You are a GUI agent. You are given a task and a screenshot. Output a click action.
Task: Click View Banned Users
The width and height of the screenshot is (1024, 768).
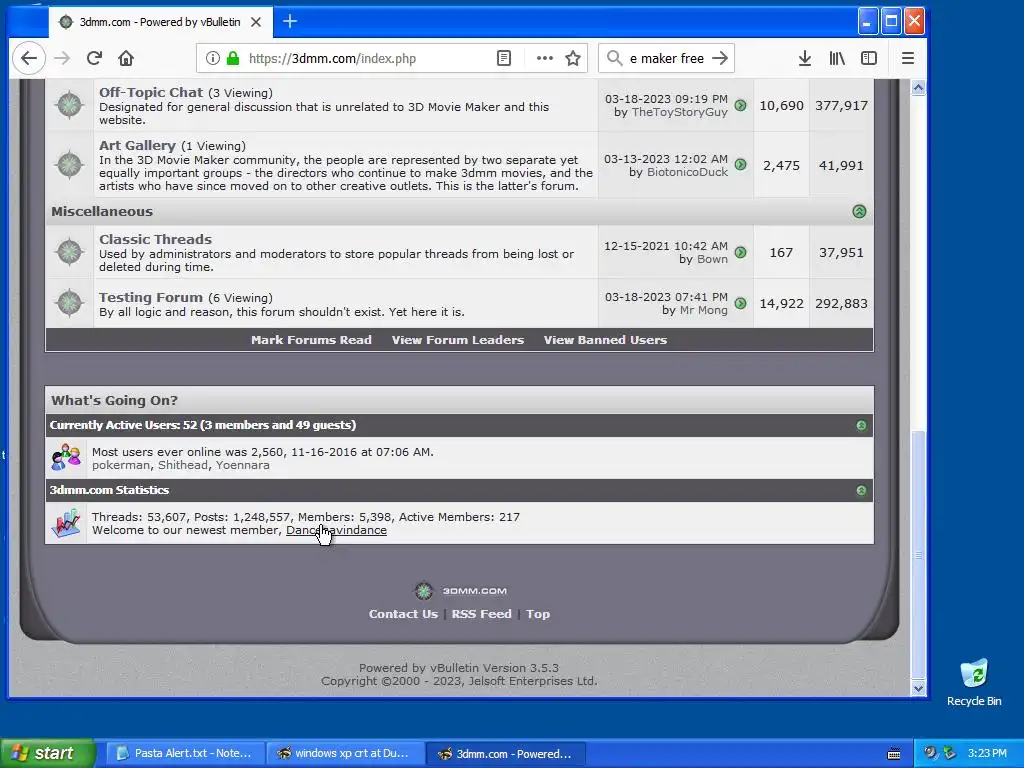pyautogui.click(x=605, y=340)
